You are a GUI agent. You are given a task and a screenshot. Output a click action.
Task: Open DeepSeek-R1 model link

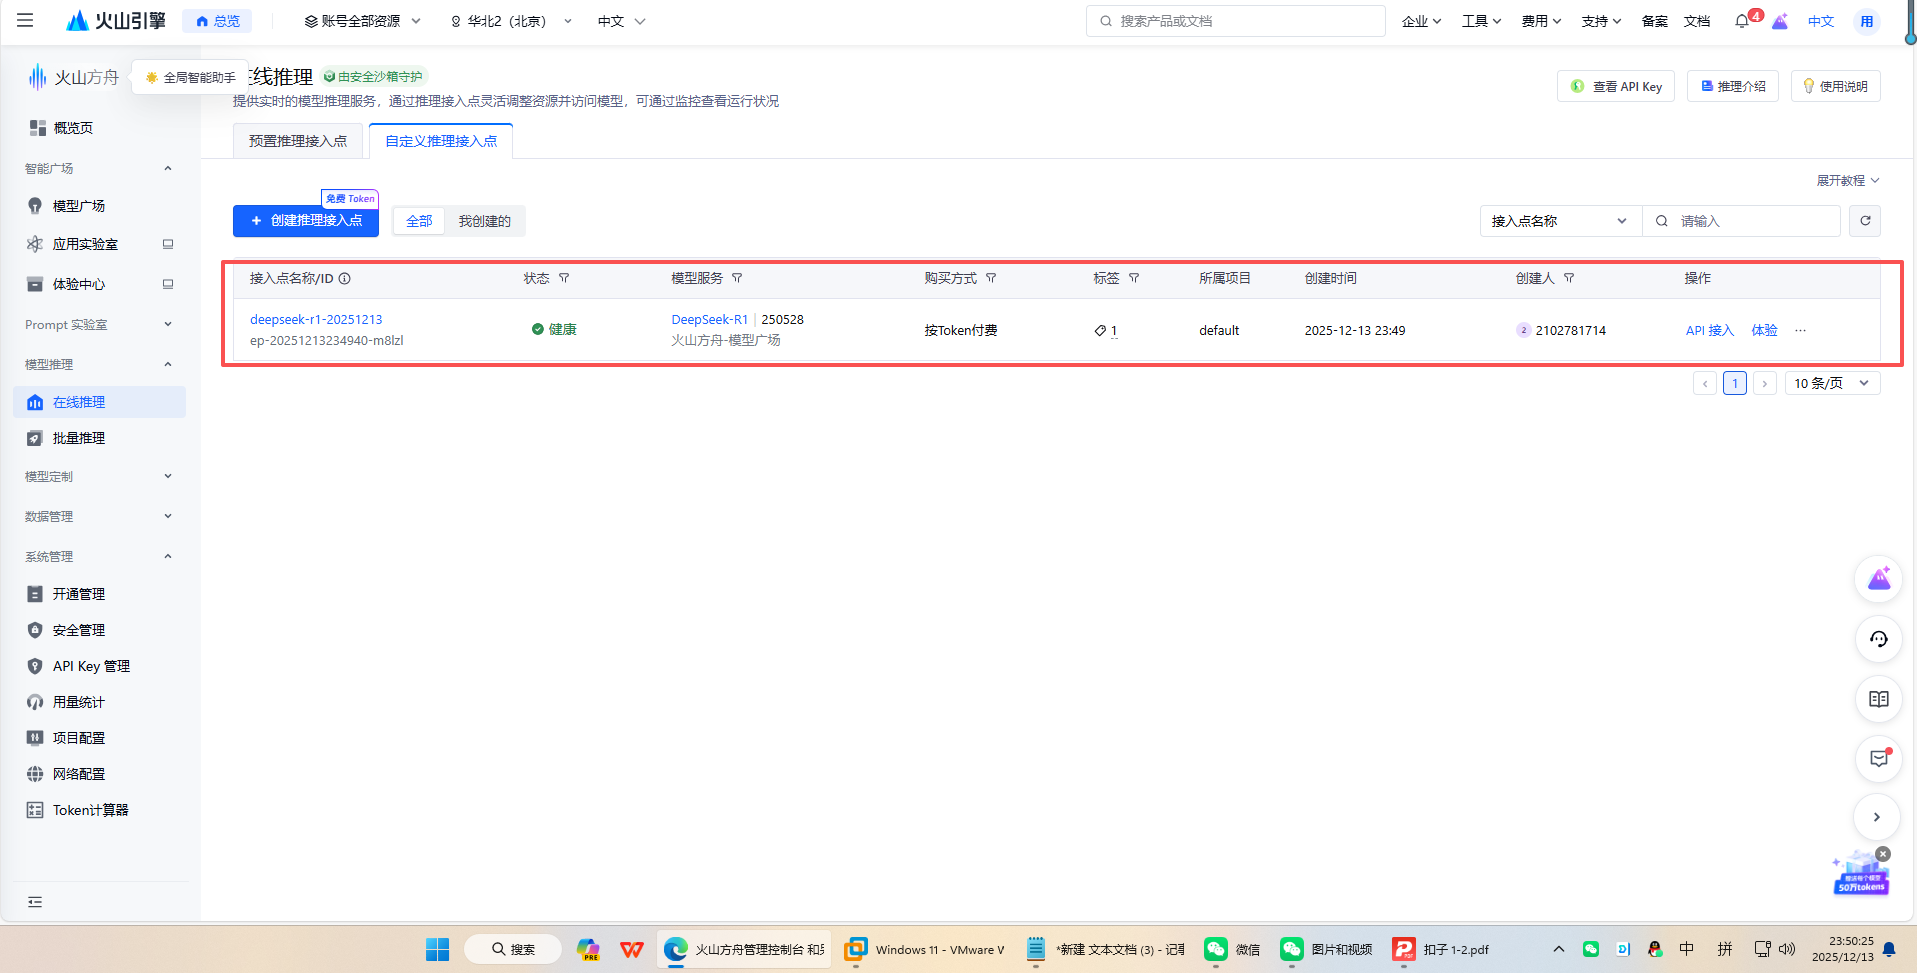pyautogui.click(x=710, y=320)
